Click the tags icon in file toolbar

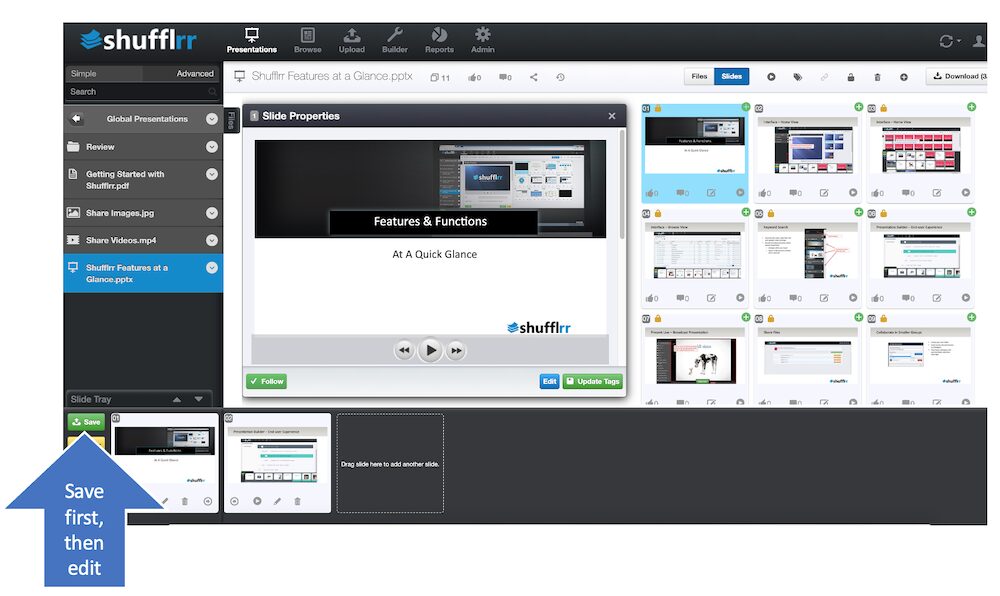[x=797, y=77]
